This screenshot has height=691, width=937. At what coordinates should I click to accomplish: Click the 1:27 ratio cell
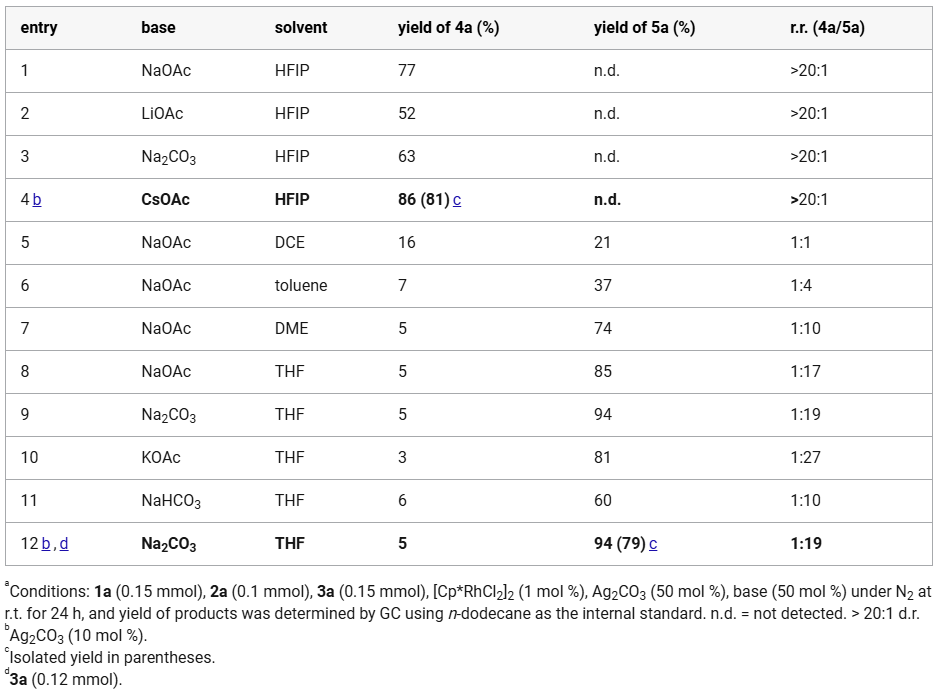tap(805, 458)
